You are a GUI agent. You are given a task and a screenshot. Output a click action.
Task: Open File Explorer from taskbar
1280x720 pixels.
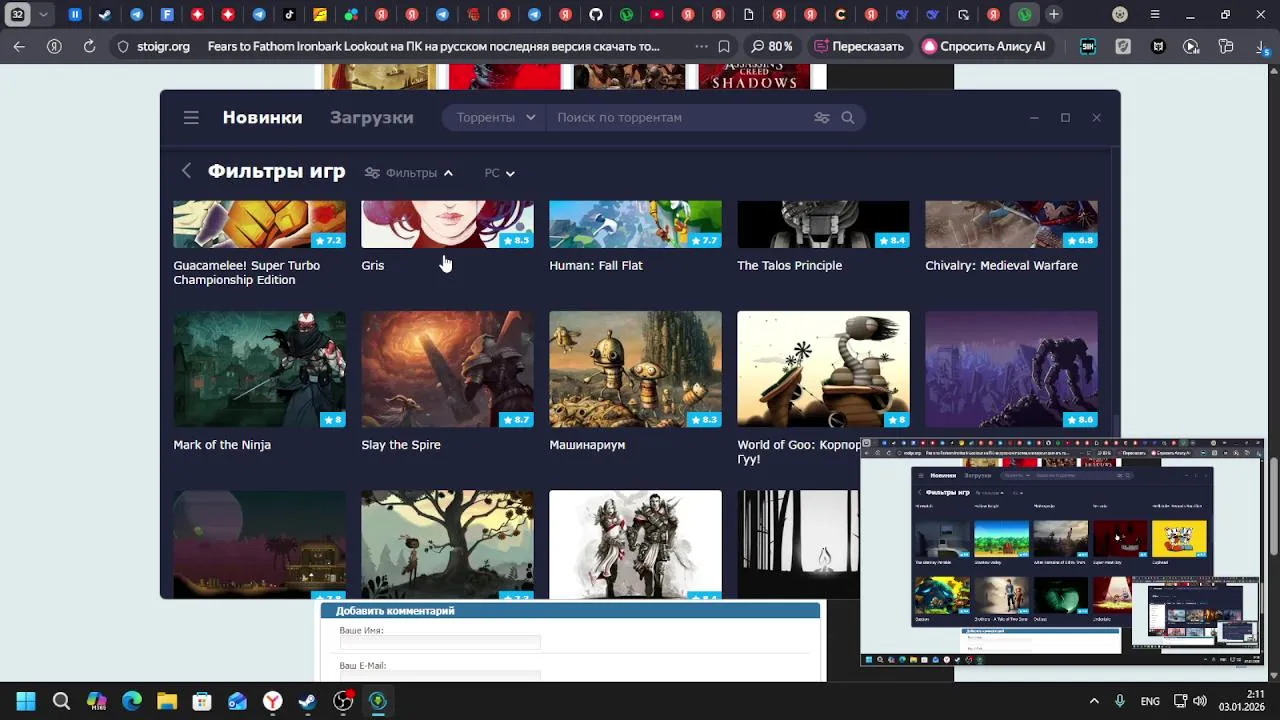coord(167,701)
